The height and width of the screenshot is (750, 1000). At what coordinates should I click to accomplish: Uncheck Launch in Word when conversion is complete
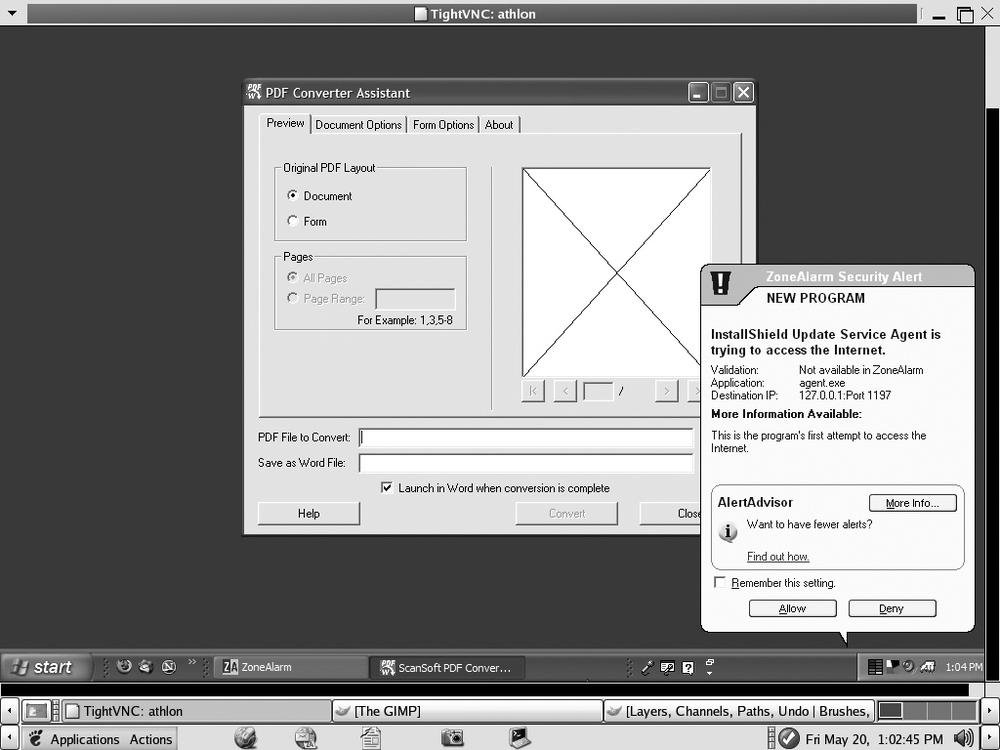[x=387, y=488]
